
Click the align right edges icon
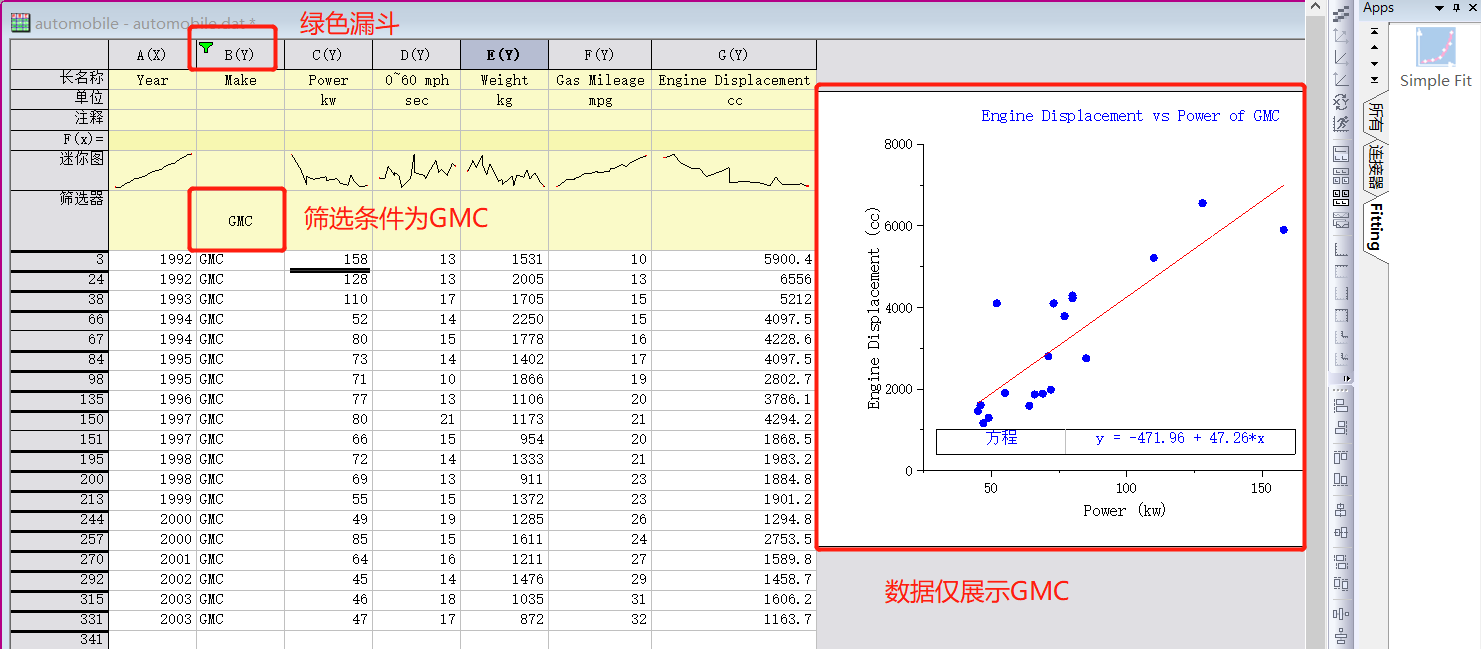click(1341, 426)
